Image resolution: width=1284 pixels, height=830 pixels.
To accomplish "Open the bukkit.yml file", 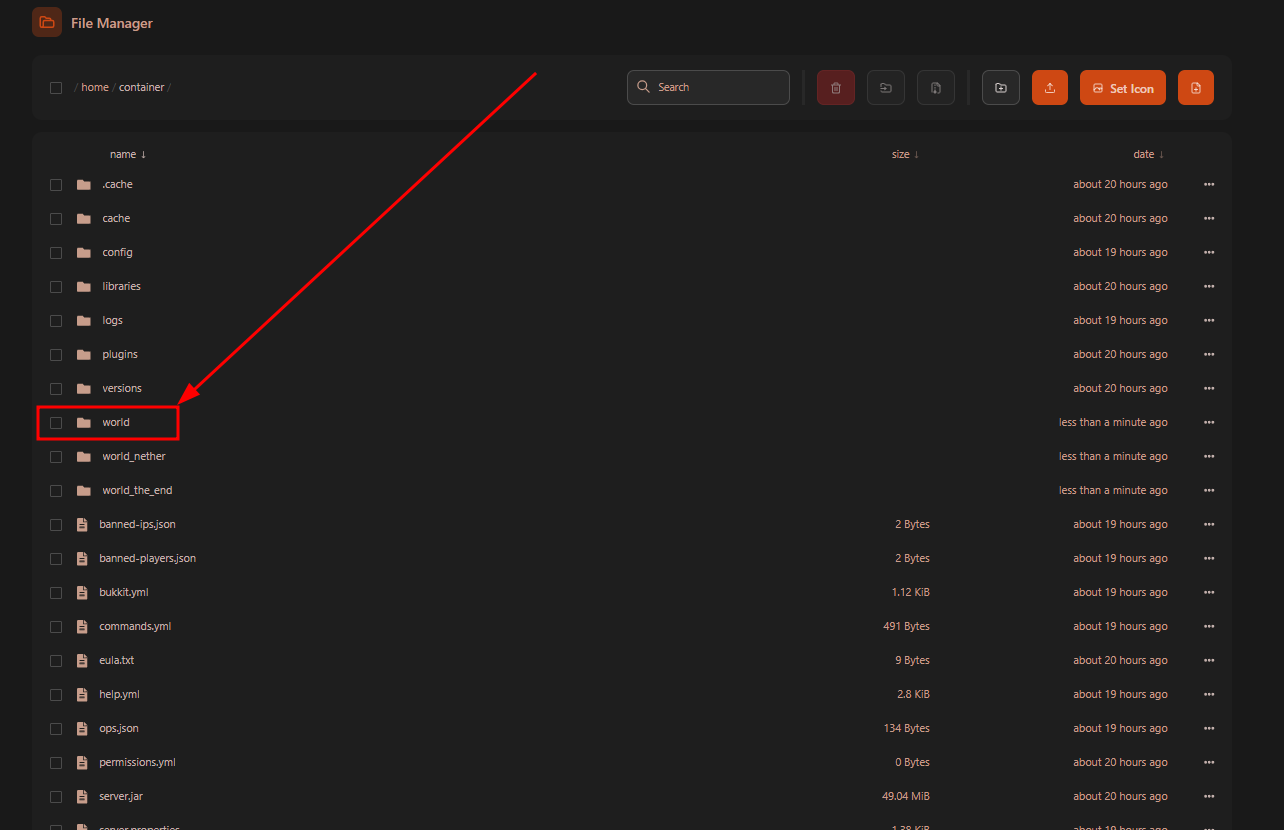I will (124, 593).
